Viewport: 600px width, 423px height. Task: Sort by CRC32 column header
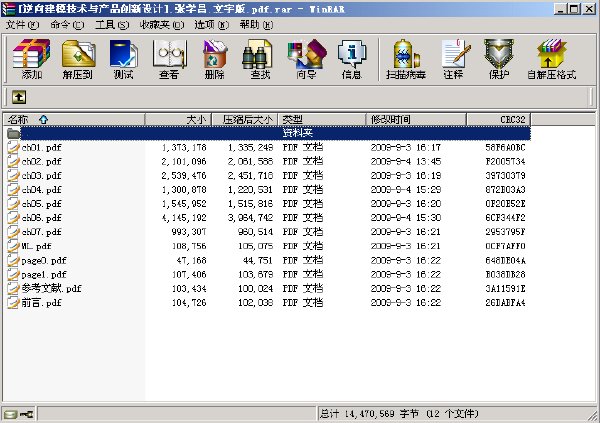tap(499, 119)
